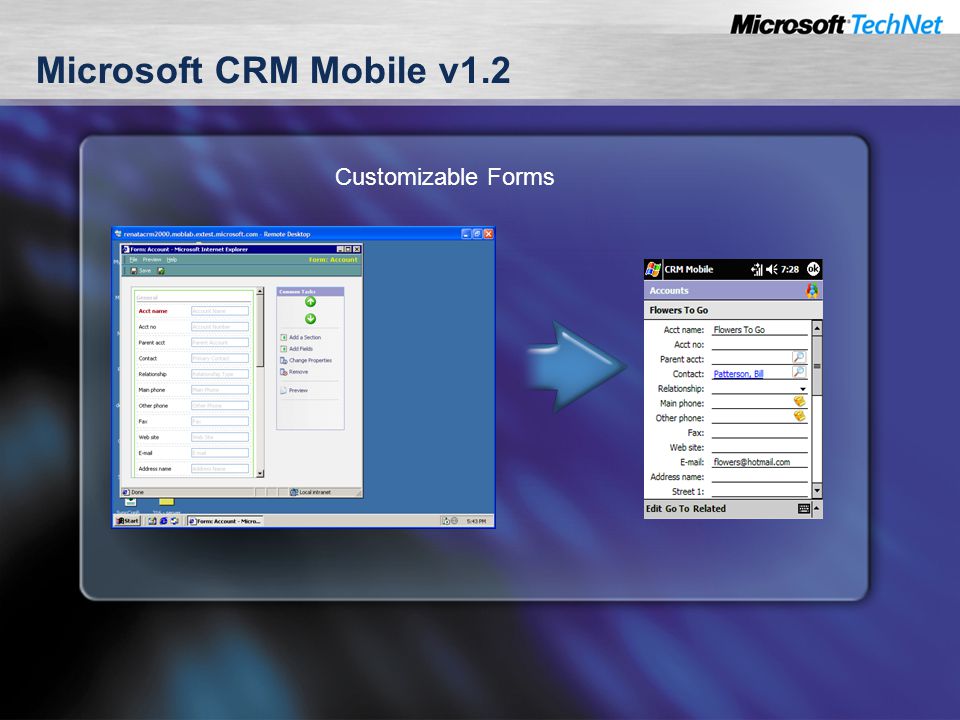Open the Contact lookup magnifier
This screenshot has width=960, height=720.
798,372
